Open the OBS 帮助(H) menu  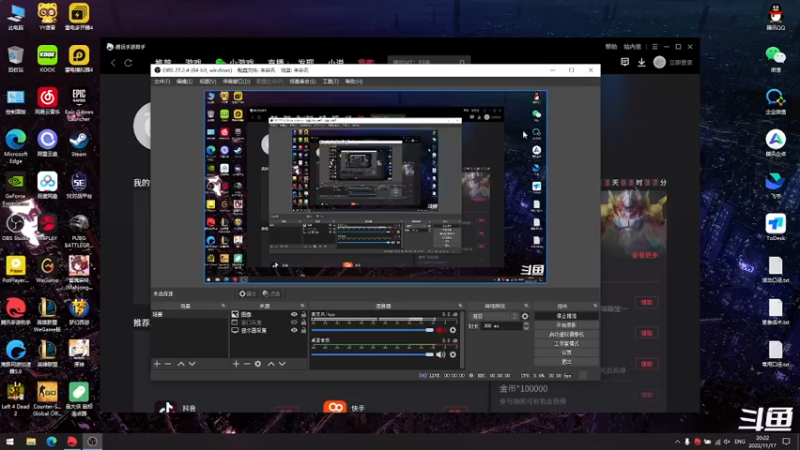[x=354, y=82]
